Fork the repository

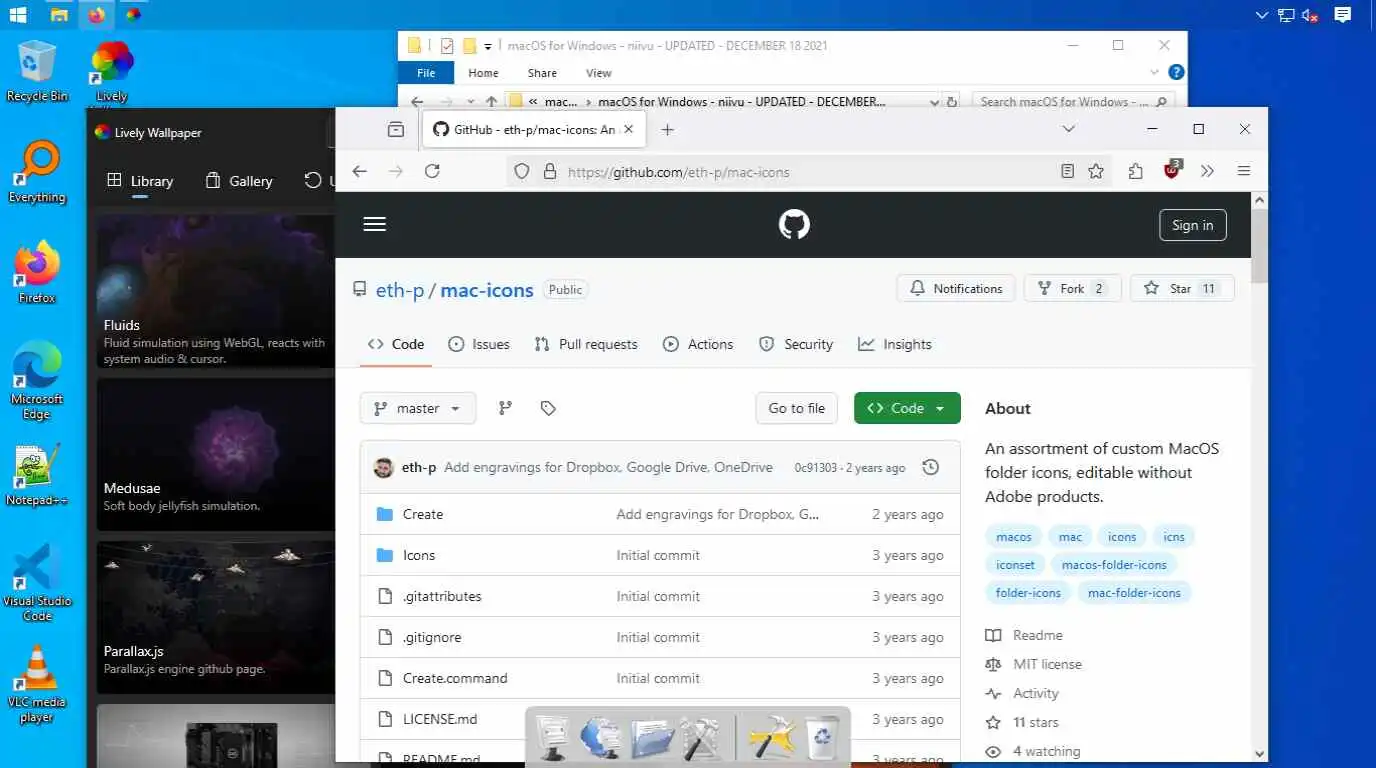pyautogui.click(x=1073, y=288)
